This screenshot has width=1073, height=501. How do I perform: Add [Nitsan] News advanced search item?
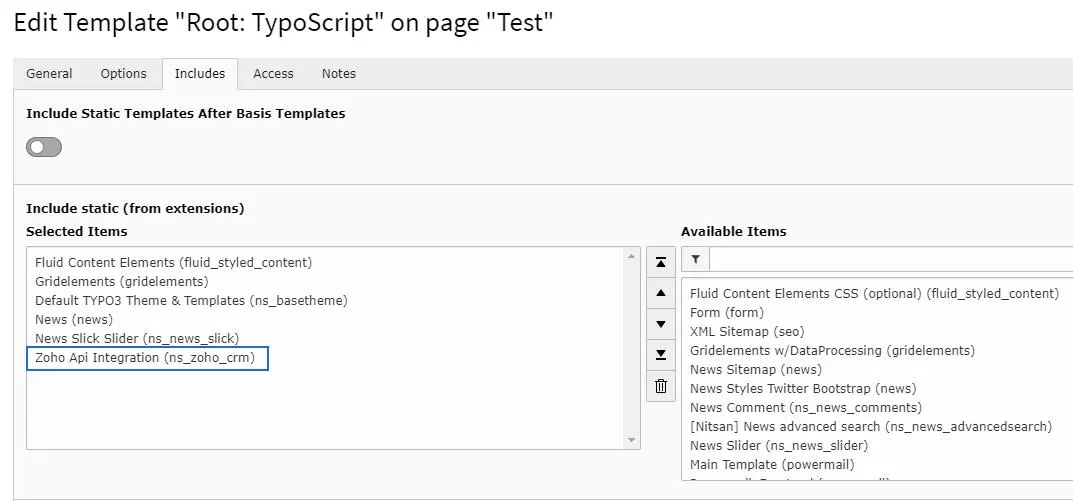coord(870,427)
